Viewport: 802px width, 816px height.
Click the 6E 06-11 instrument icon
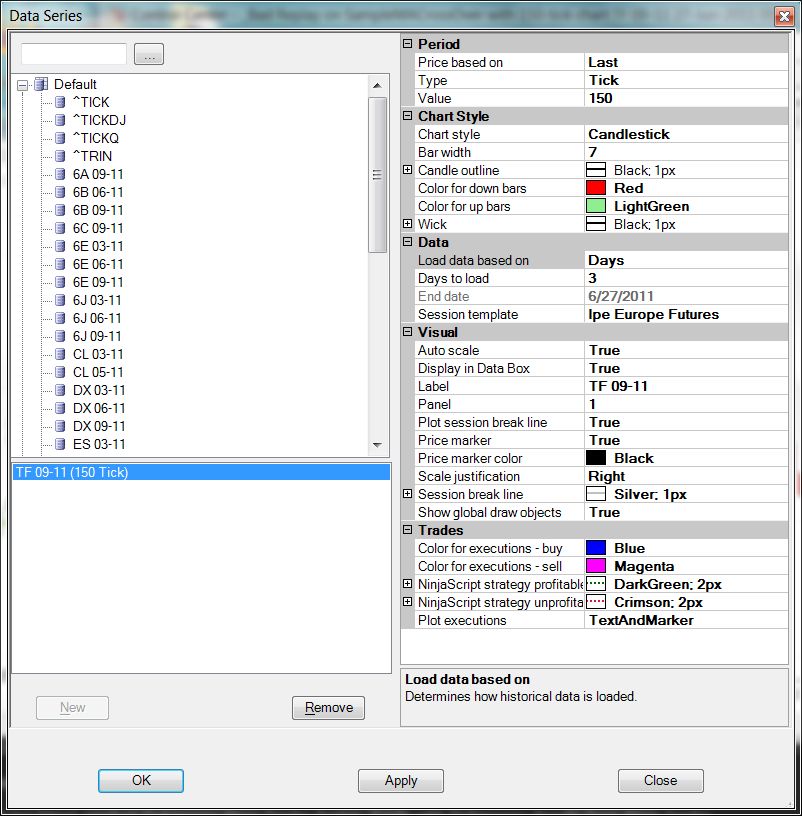pos(60,264)
